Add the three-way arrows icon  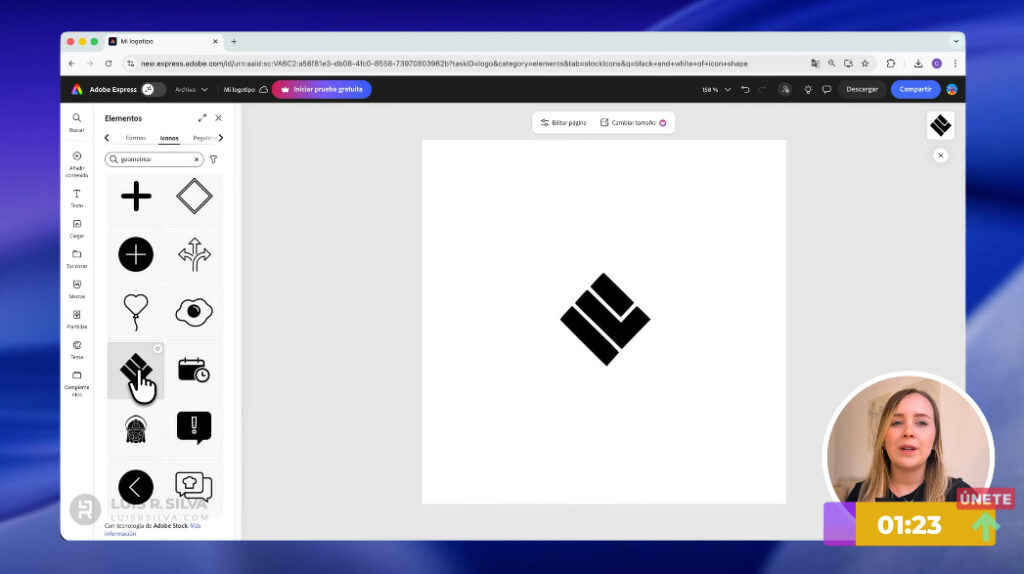point(194,254)
